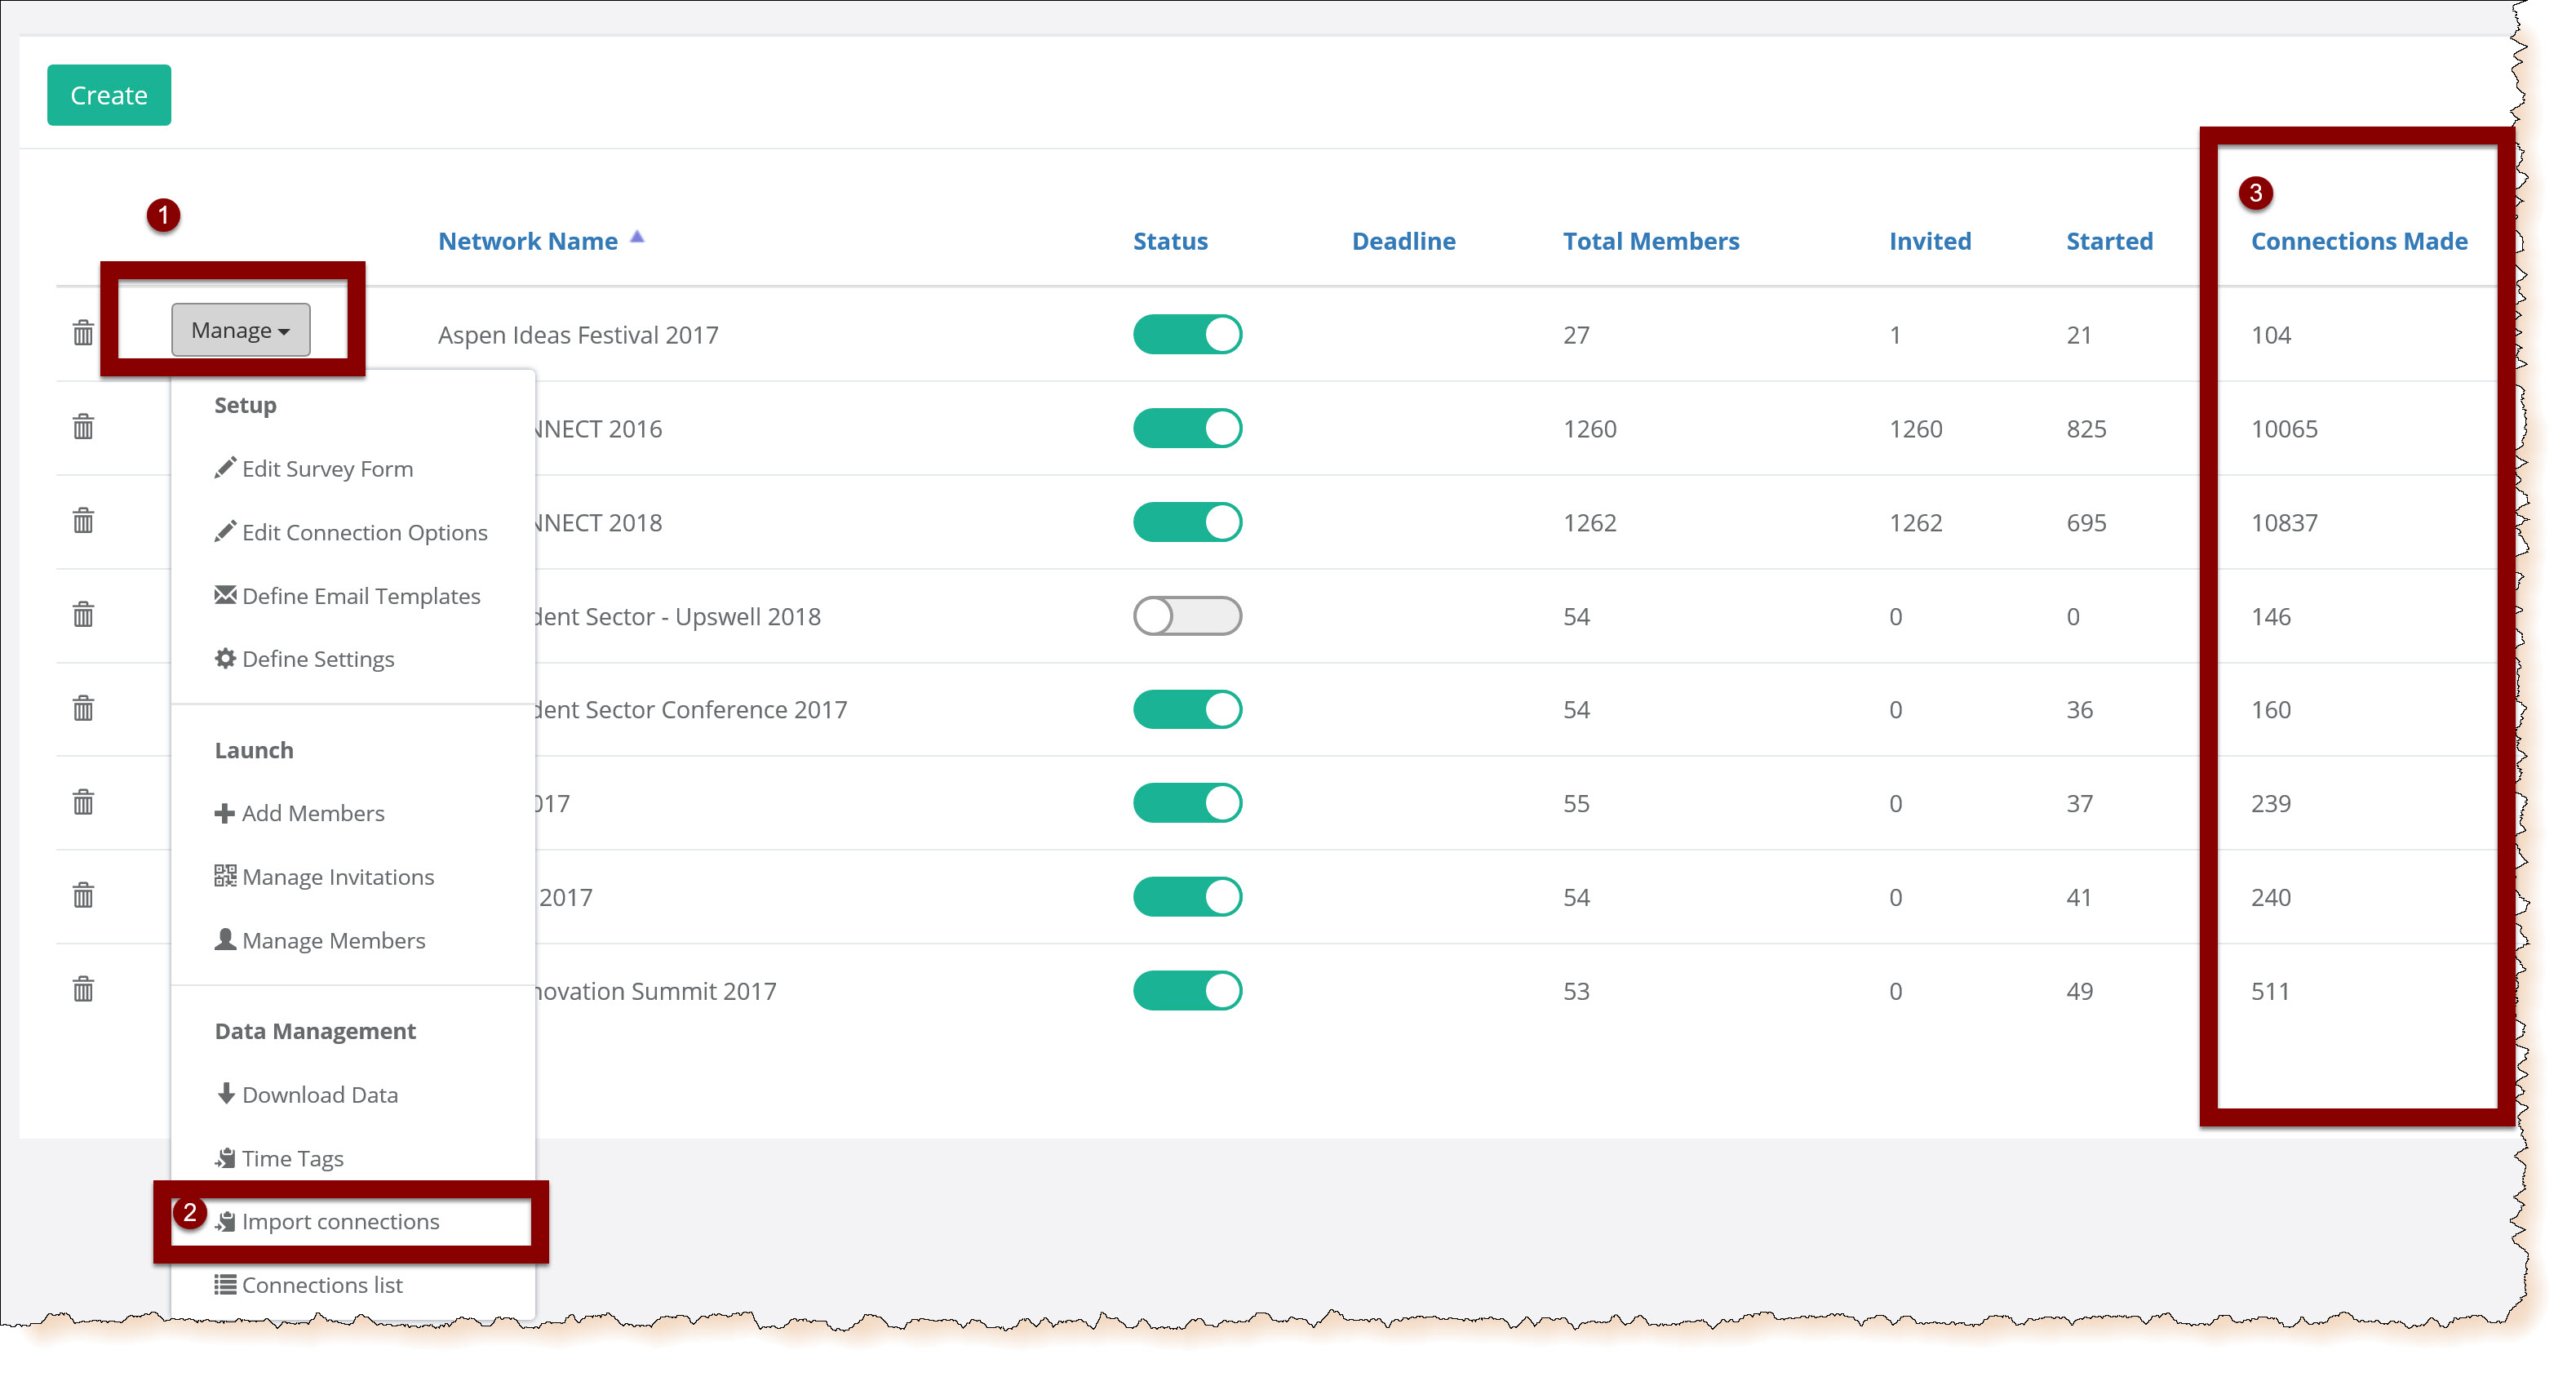Click QR icon beside Manage Invitations
The image size is (2576, 1377).
tap(225, 876)
